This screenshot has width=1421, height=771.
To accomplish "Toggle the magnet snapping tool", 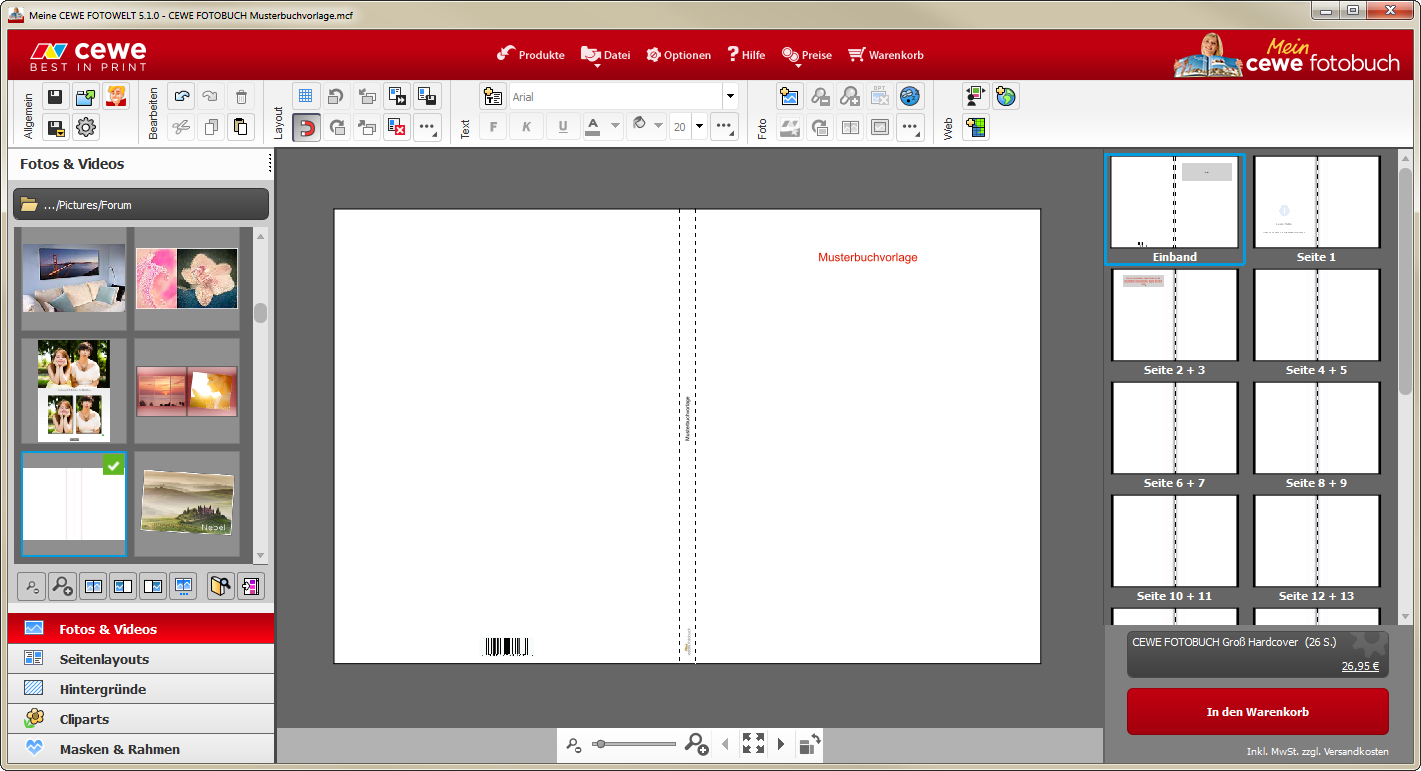I will click(x=306, y=127).
